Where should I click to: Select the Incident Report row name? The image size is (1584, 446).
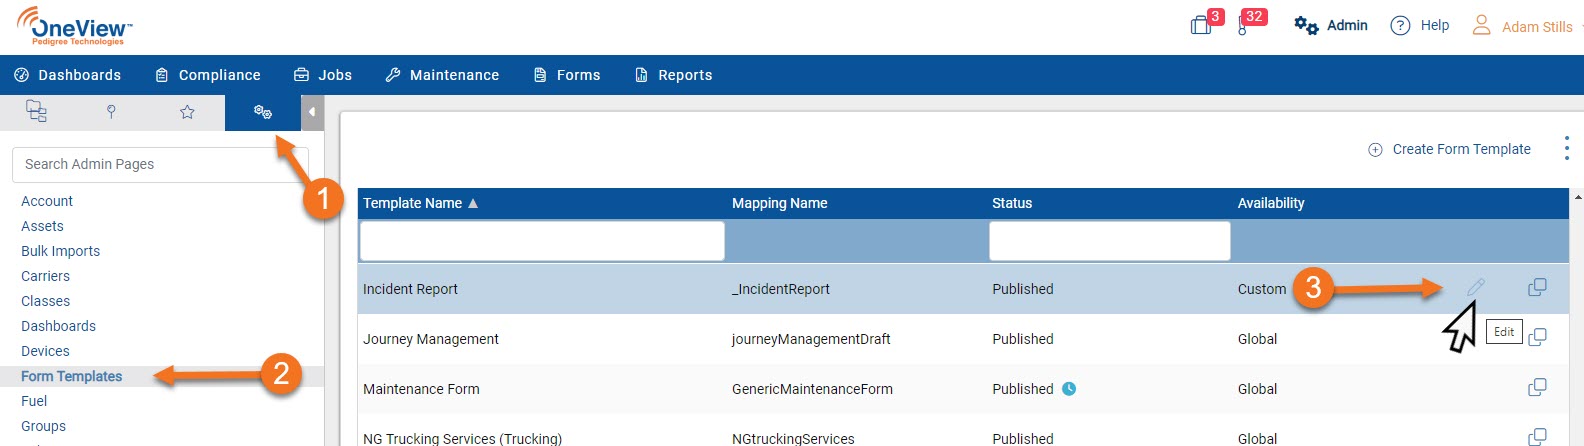click(410, 289)
